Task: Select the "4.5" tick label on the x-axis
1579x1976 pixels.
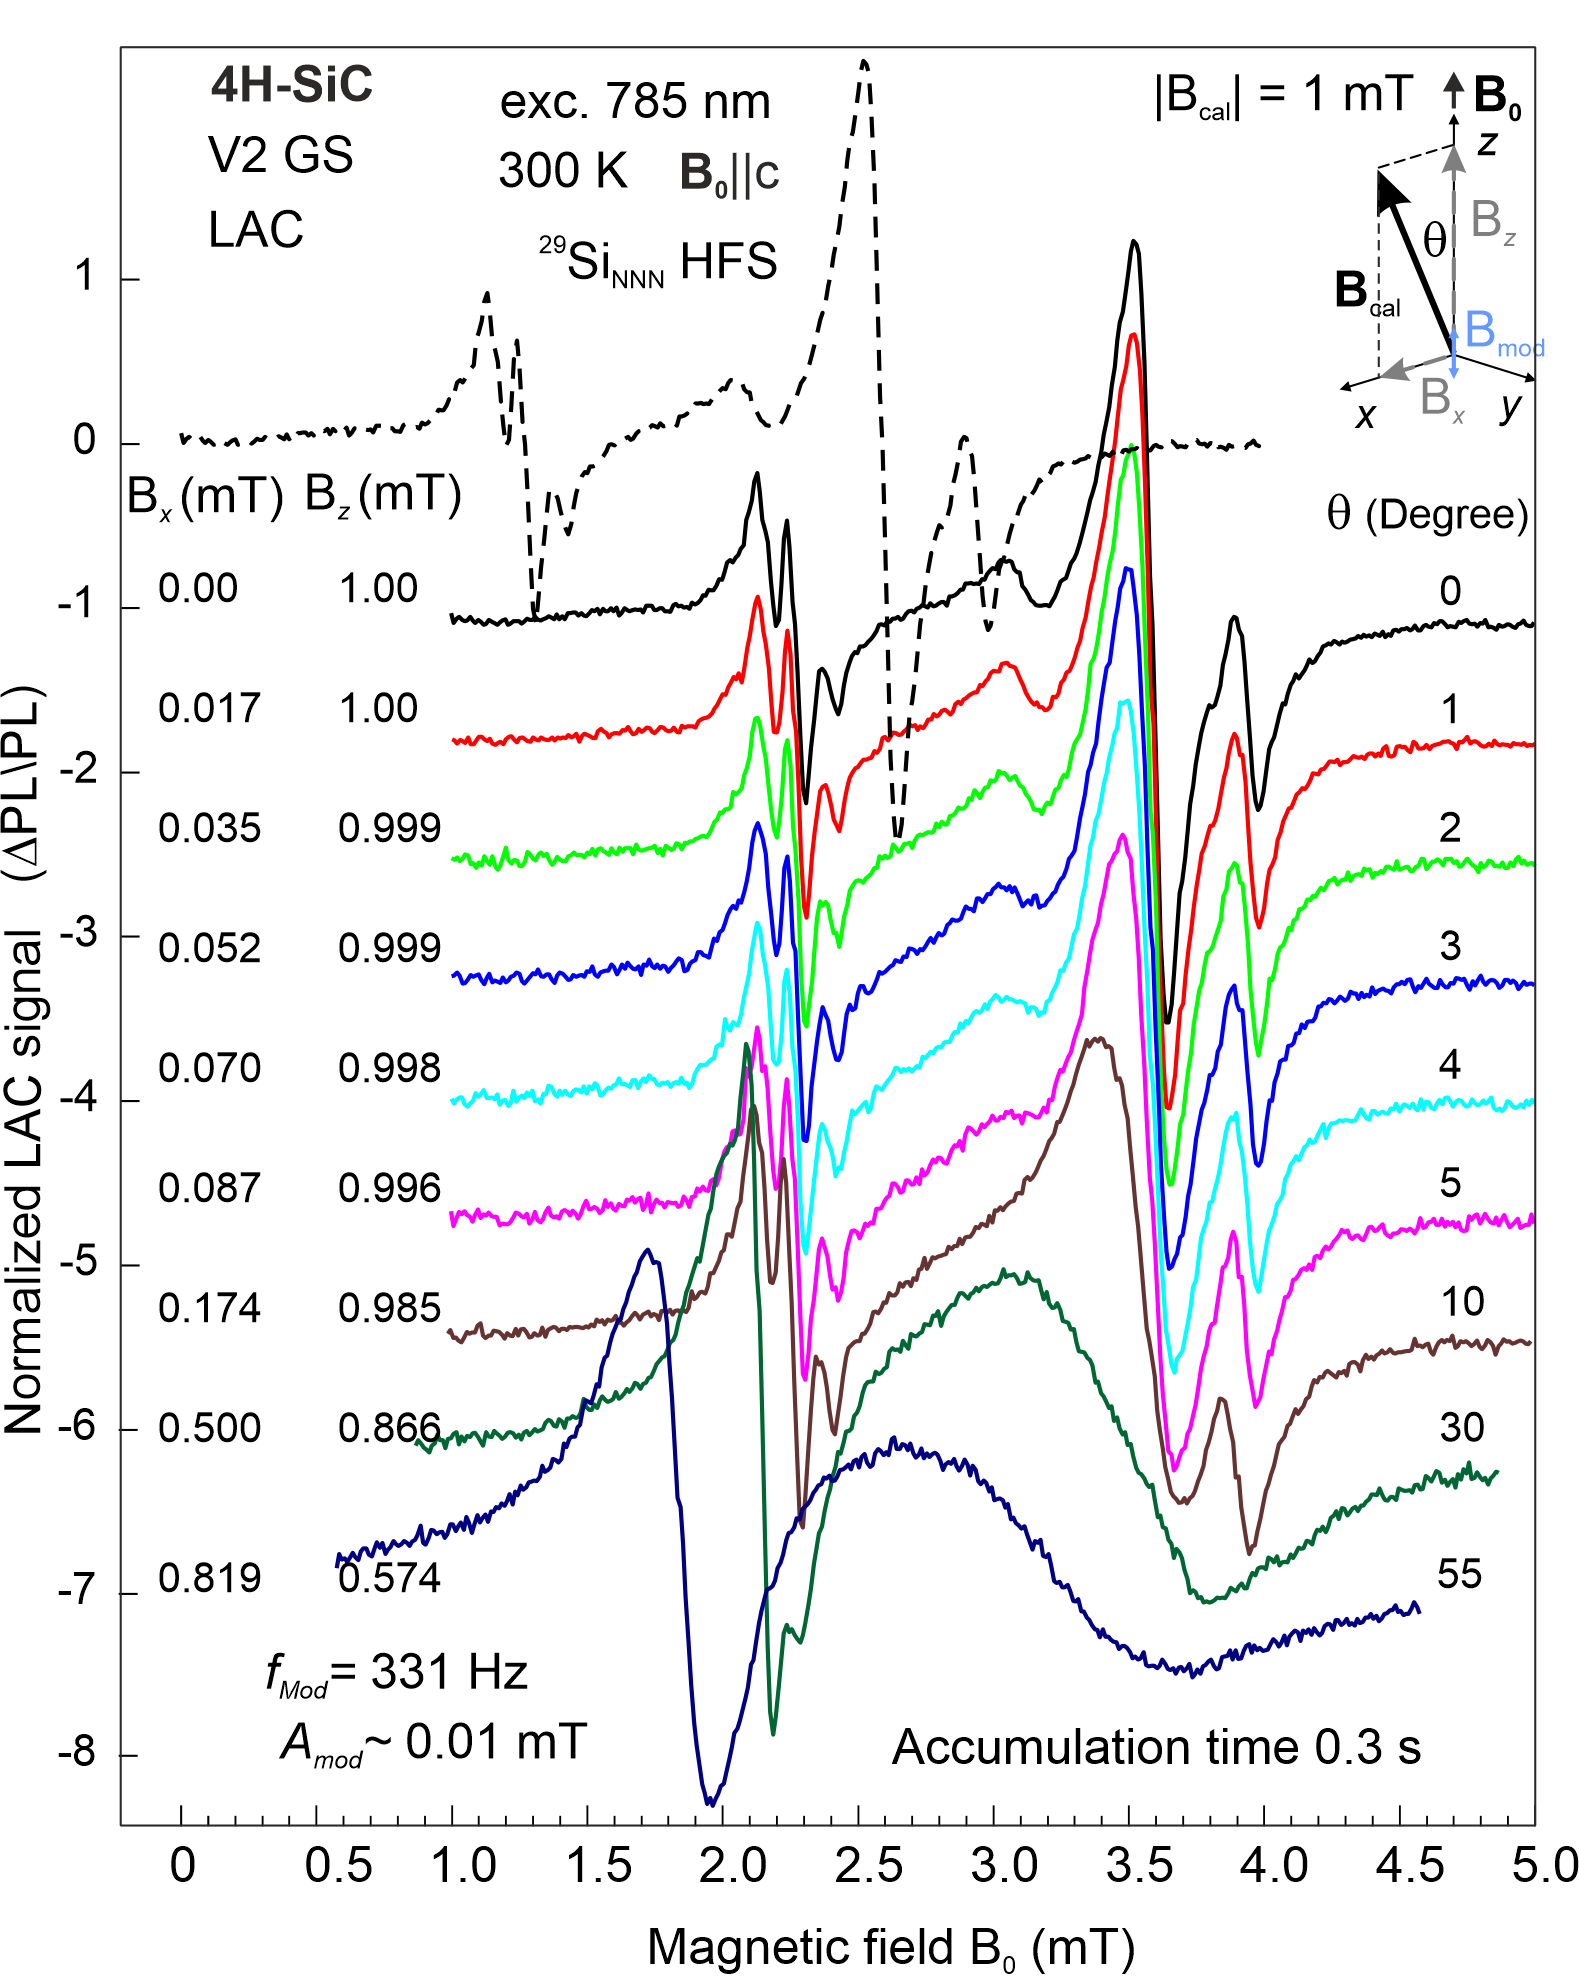Action: point(1411,1866)
